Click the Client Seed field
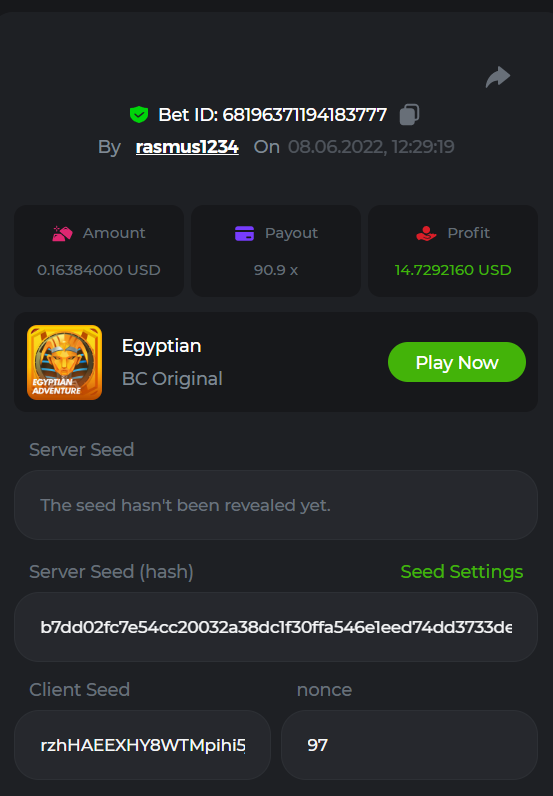Image resolution: width=553 pixels, height=796 pixels. 142,745
